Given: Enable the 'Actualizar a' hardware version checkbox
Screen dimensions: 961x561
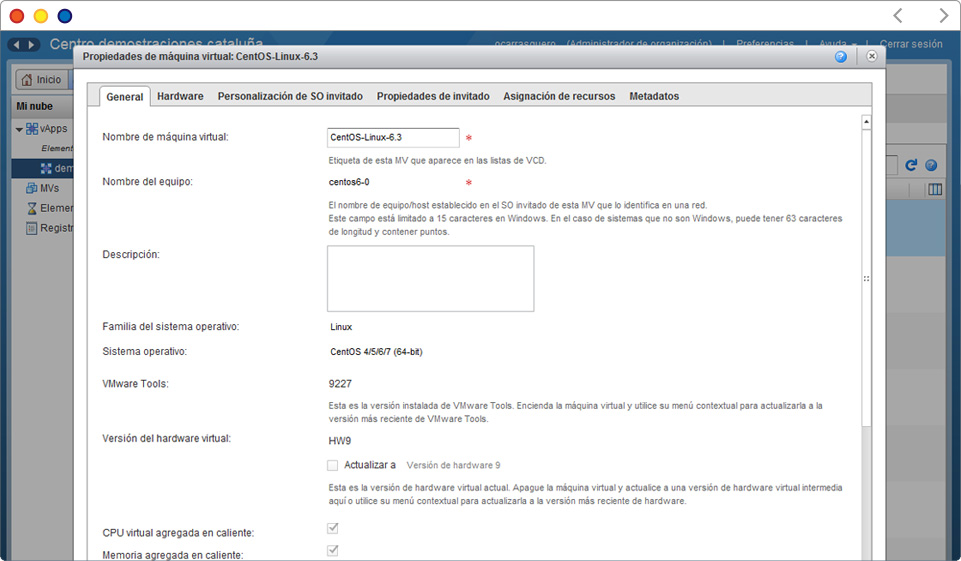Looking at the screenshot, I should pos(332,465).
